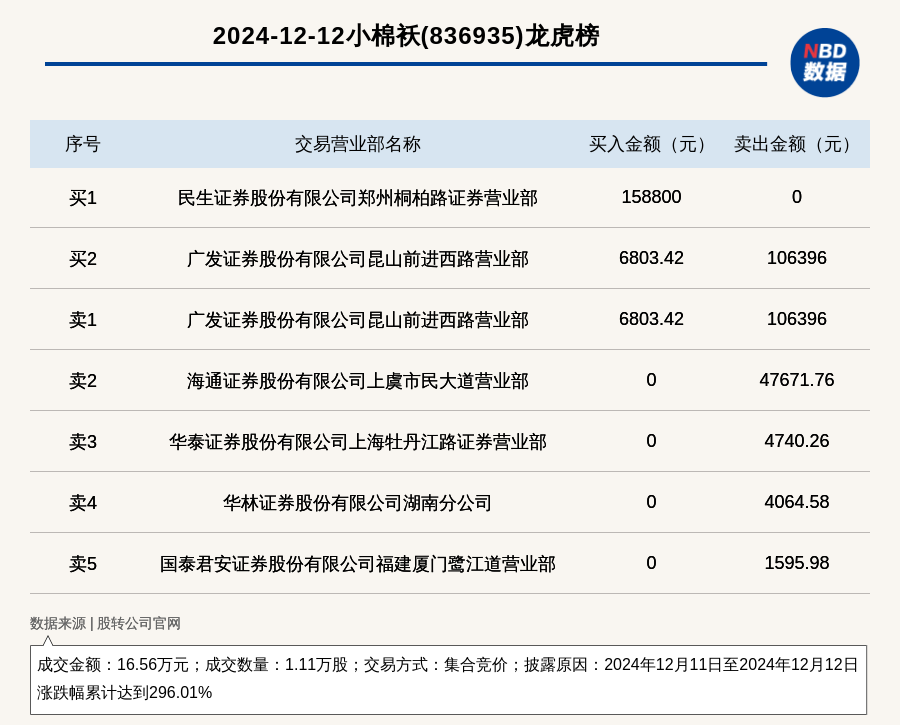Click the sell amount 4740.26
Screen dimensions: 900x725
tap(797, 440)
